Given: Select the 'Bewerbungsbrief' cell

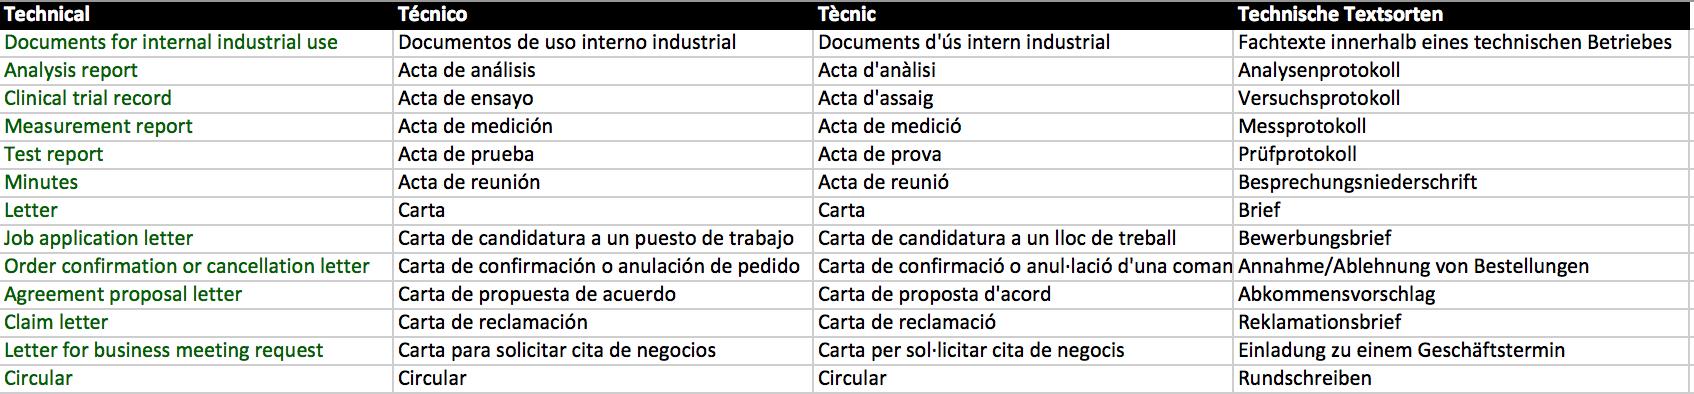Looking at the screenshot, I should pos(1464,238).
